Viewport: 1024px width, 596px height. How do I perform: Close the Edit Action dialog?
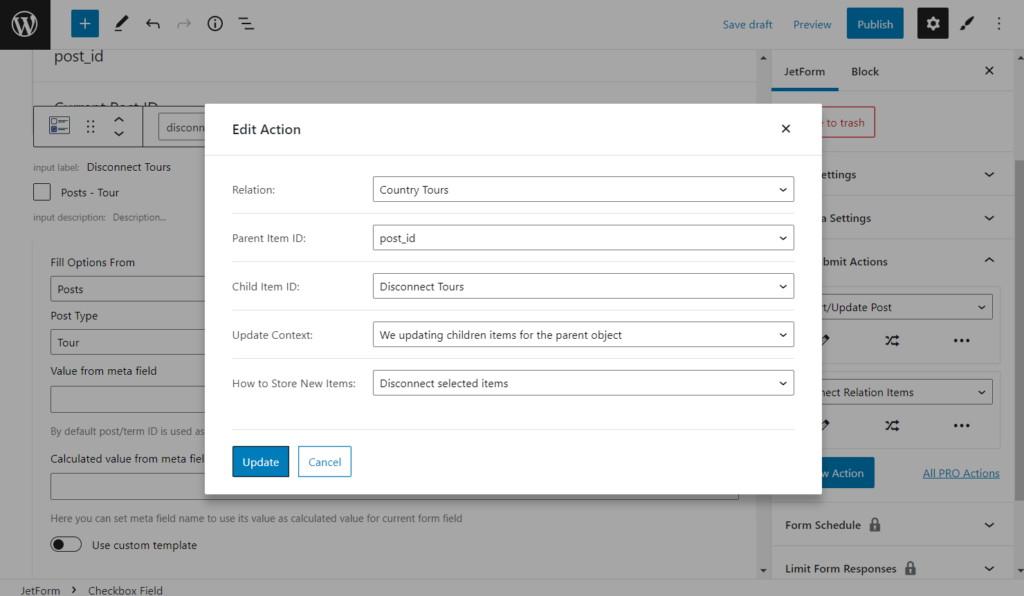786,129
